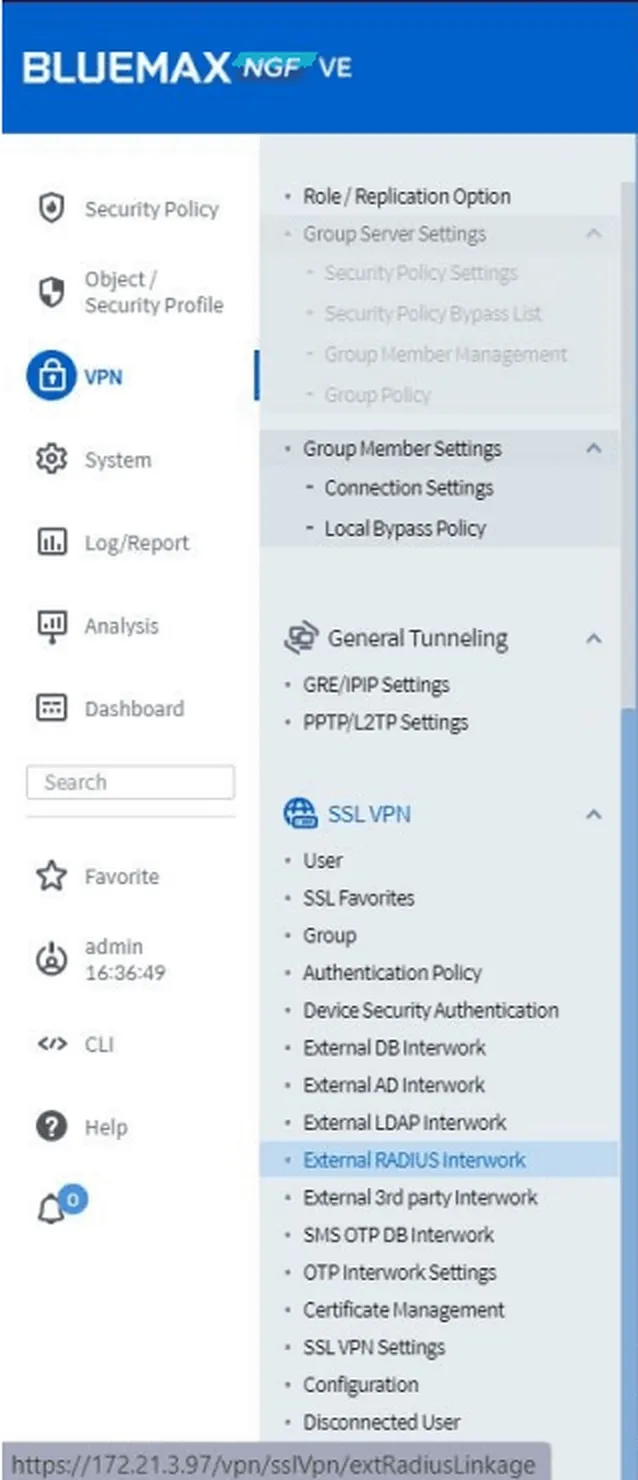Open Connection Settings
638x1480 pixels.
[409, 488]
